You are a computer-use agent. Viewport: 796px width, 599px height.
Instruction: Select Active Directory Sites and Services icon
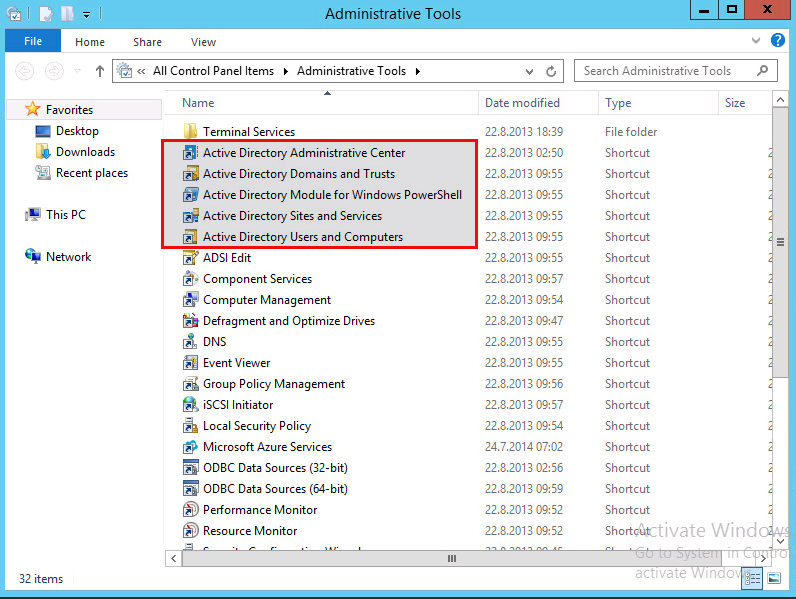tap(190, 216)
